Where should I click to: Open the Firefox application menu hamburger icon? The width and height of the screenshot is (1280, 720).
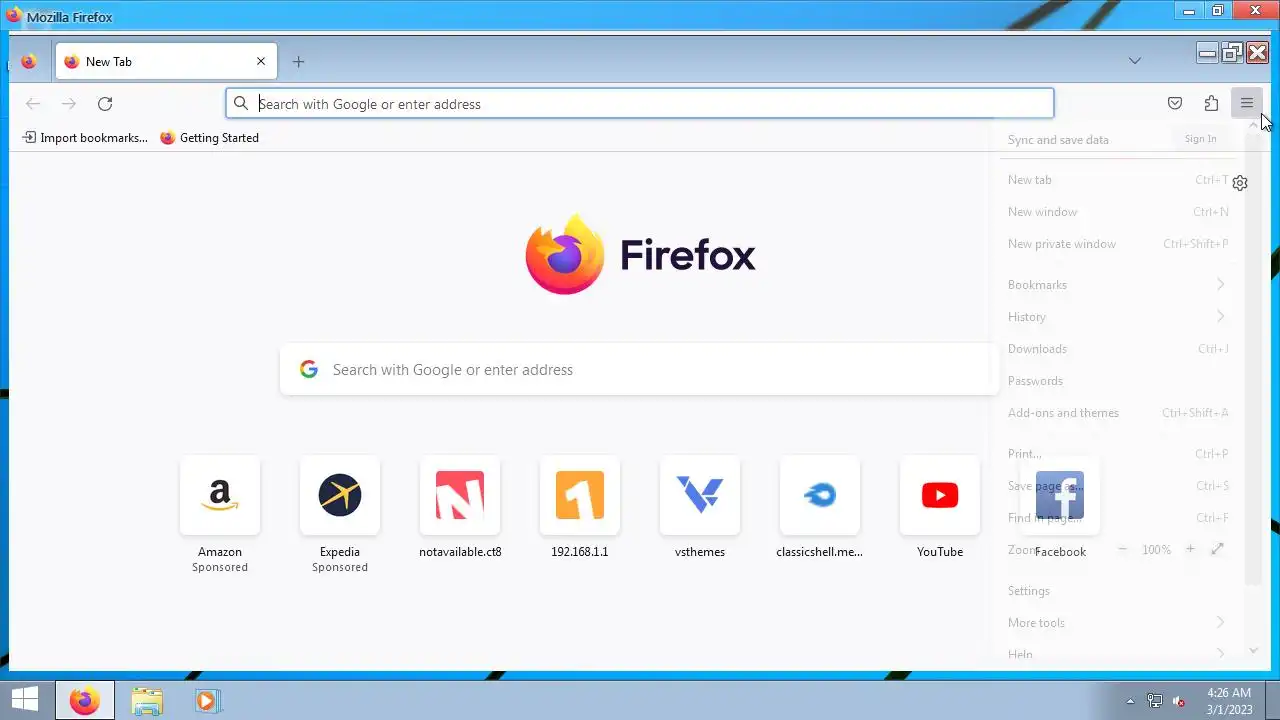[x=1247, y=103]
